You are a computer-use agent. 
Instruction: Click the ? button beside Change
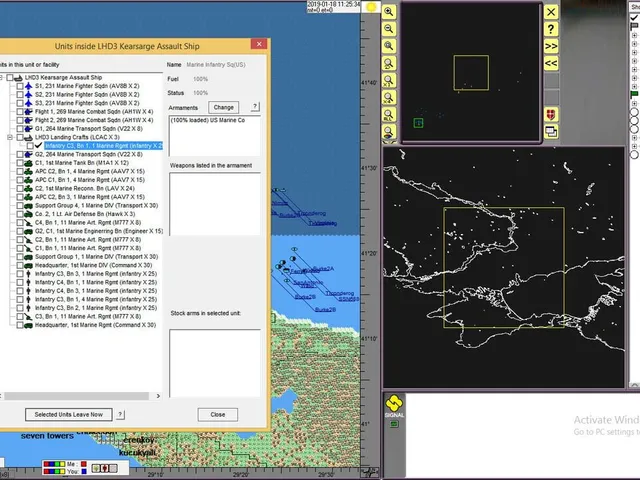pyautogui.click(x=255, y=107)
